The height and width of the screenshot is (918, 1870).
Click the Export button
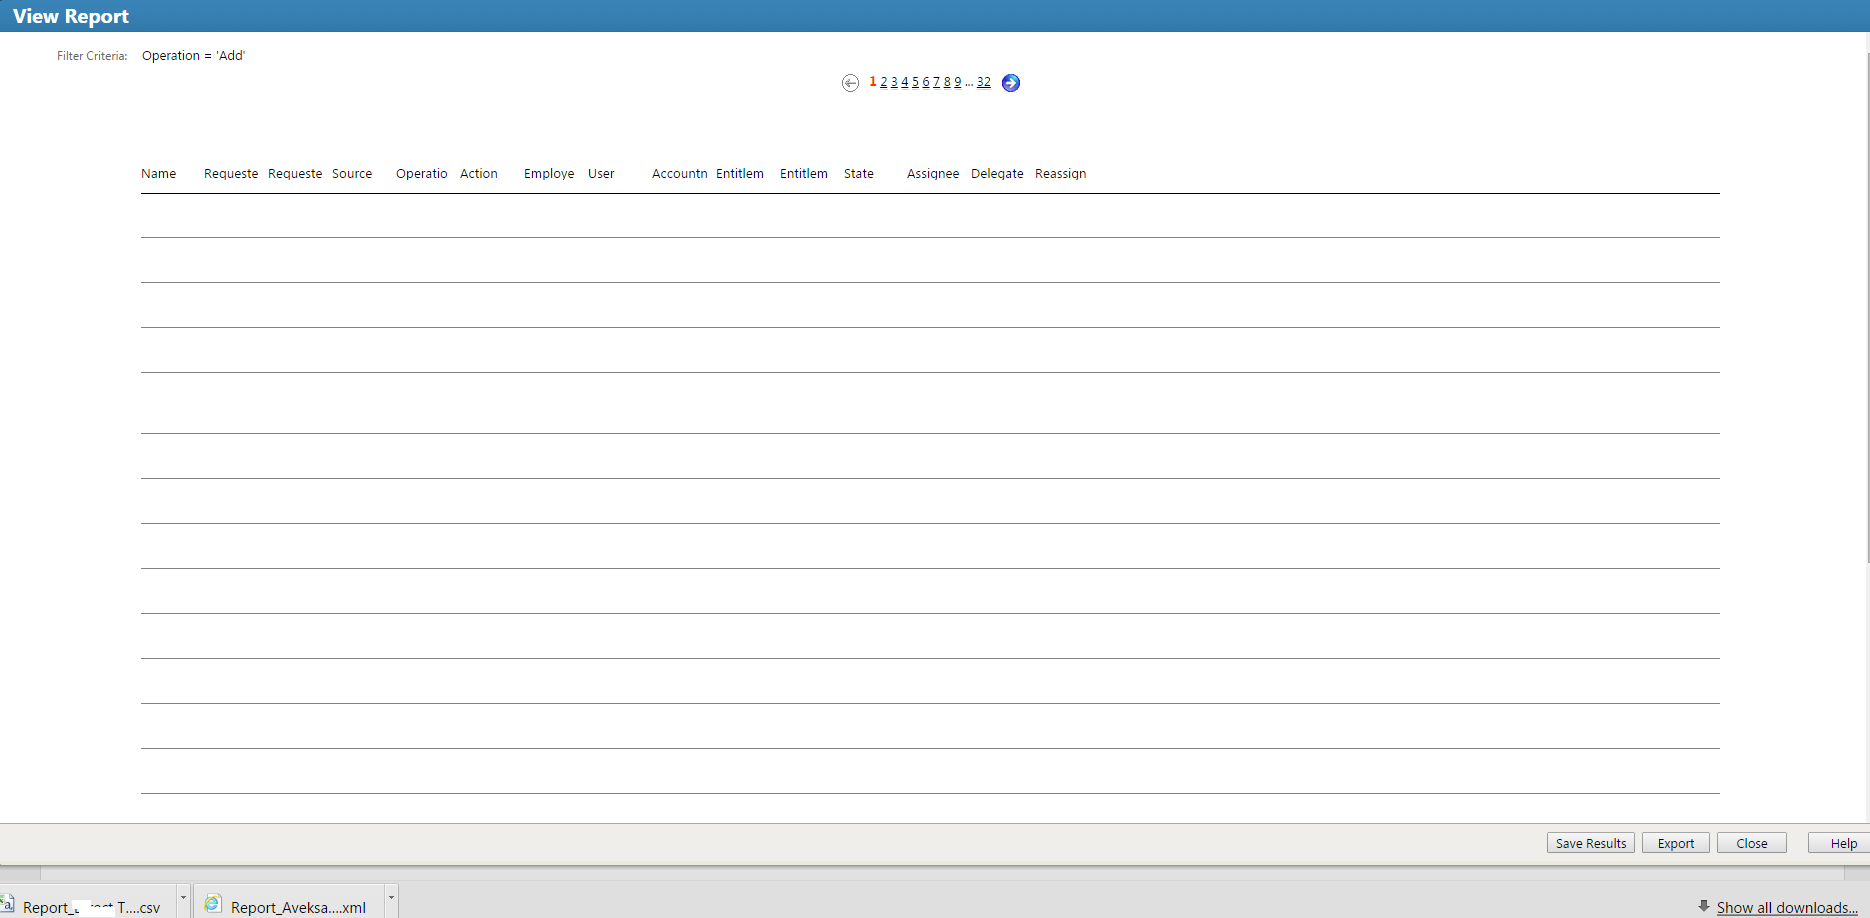(1675, 843)
